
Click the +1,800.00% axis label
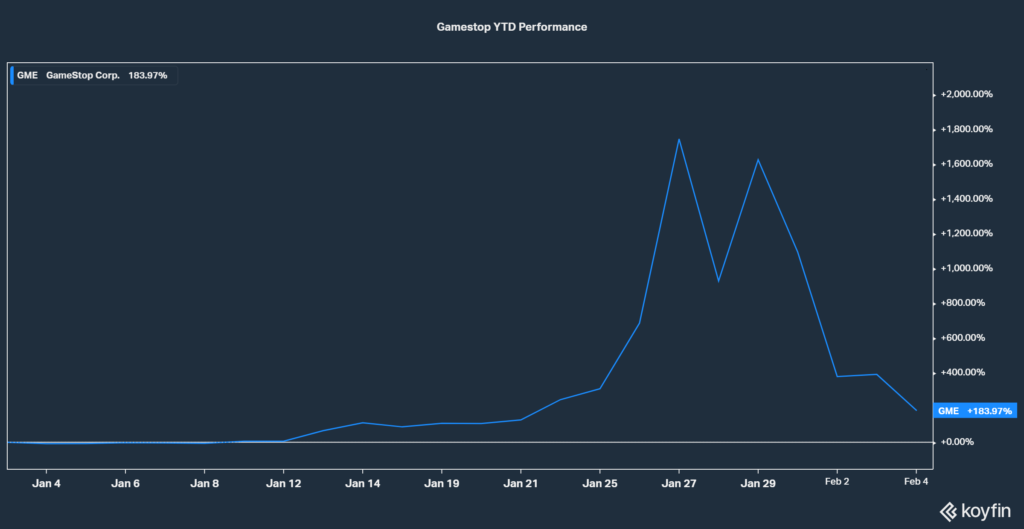tap(967, 129)
